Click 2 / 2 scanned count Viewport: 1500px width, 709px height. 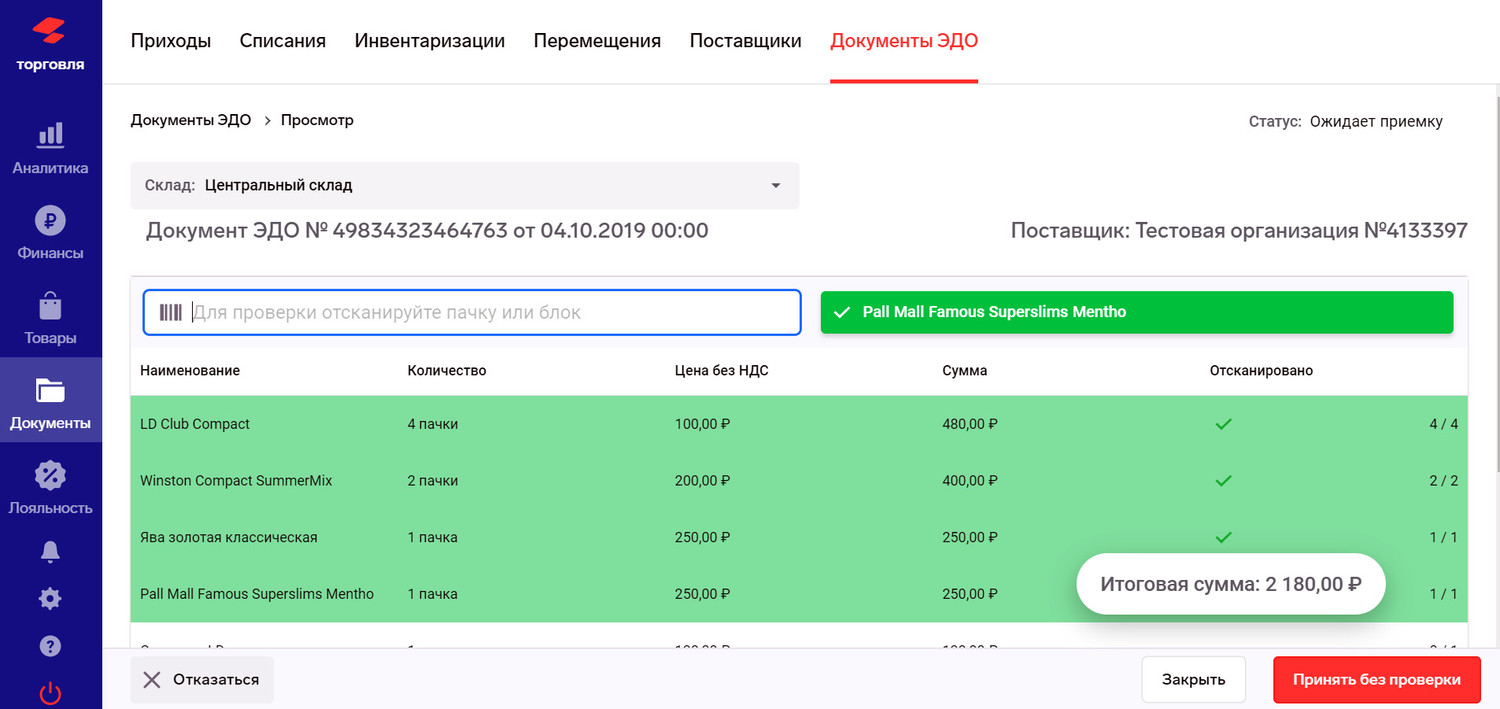click(1444, 481)
